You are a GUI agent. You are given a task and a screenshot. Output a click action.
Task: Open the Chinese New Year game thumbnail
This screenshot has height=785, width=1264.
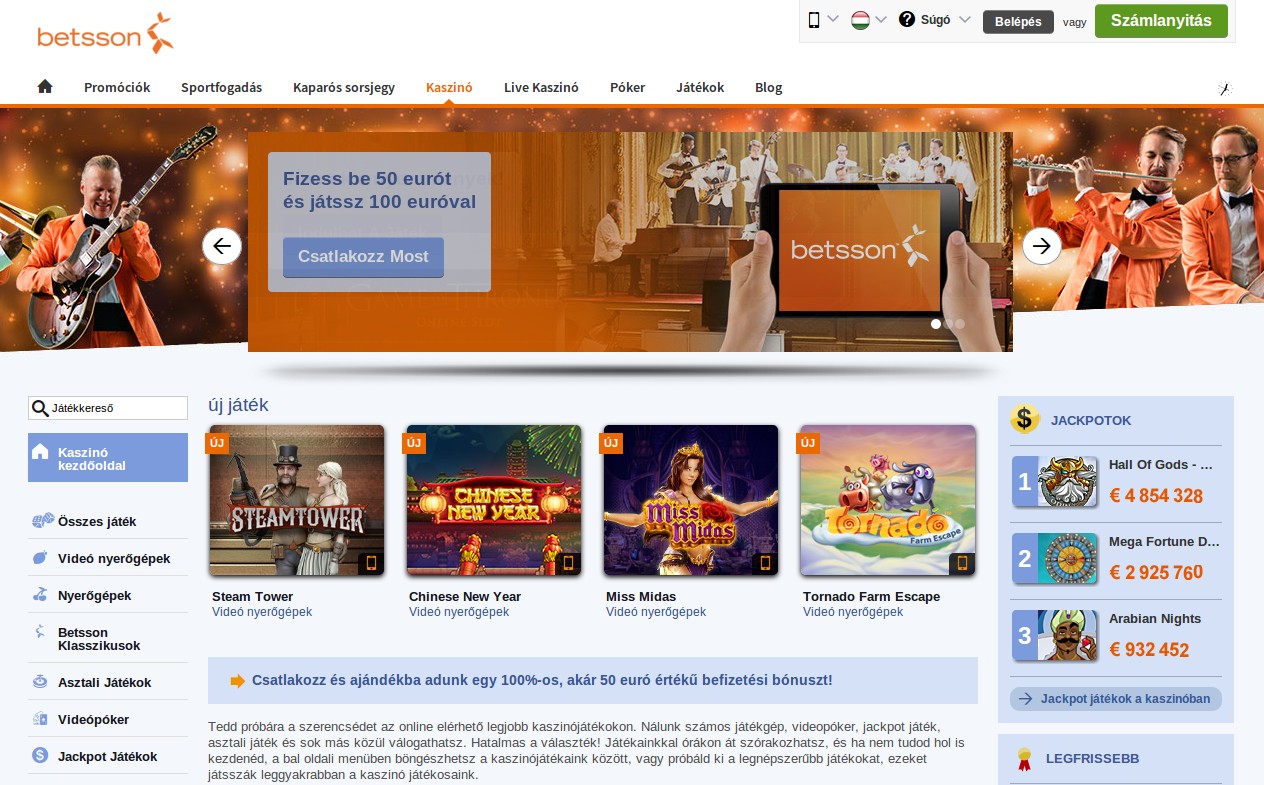click(x=494, y=501)
